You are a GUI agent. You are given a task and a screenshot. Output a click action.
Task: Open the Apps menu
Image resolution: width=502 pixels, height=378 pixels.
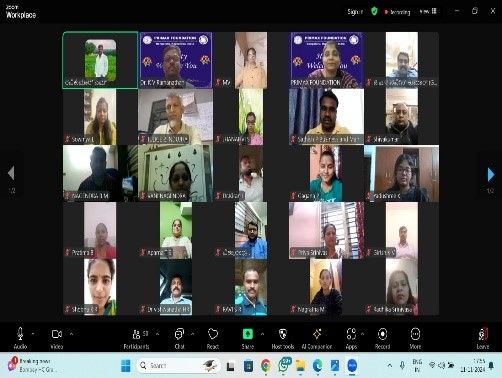tap(351, 338)
